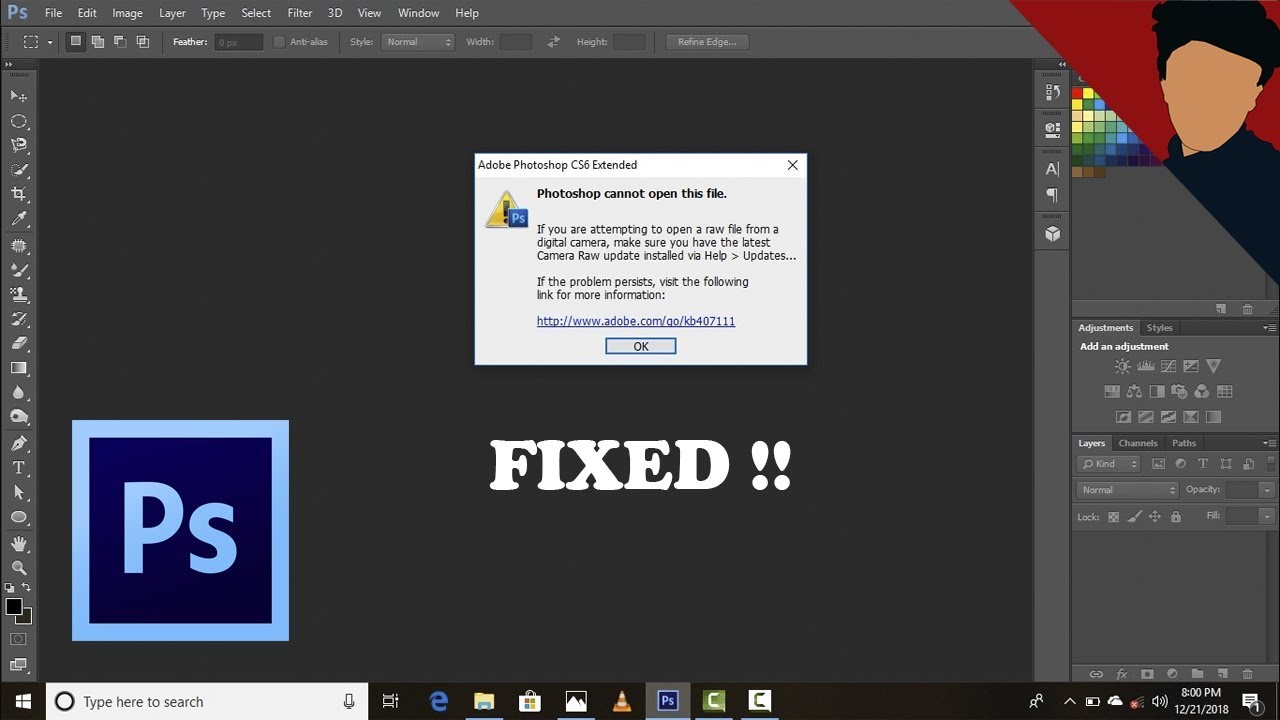Select the Crop tool
The width and height of the screenshot is (1280, 720).
click(x=18, y=195)
